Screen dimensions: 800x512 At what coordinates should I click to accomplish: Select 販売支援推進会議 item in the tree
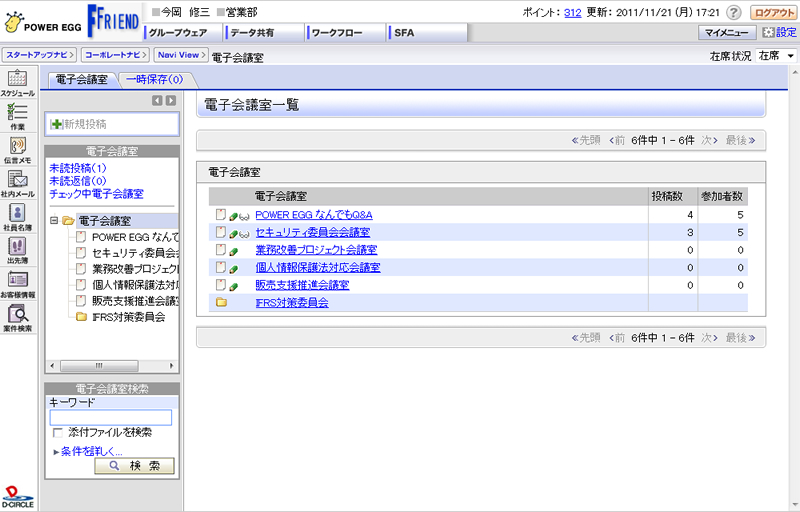(135, 301)
